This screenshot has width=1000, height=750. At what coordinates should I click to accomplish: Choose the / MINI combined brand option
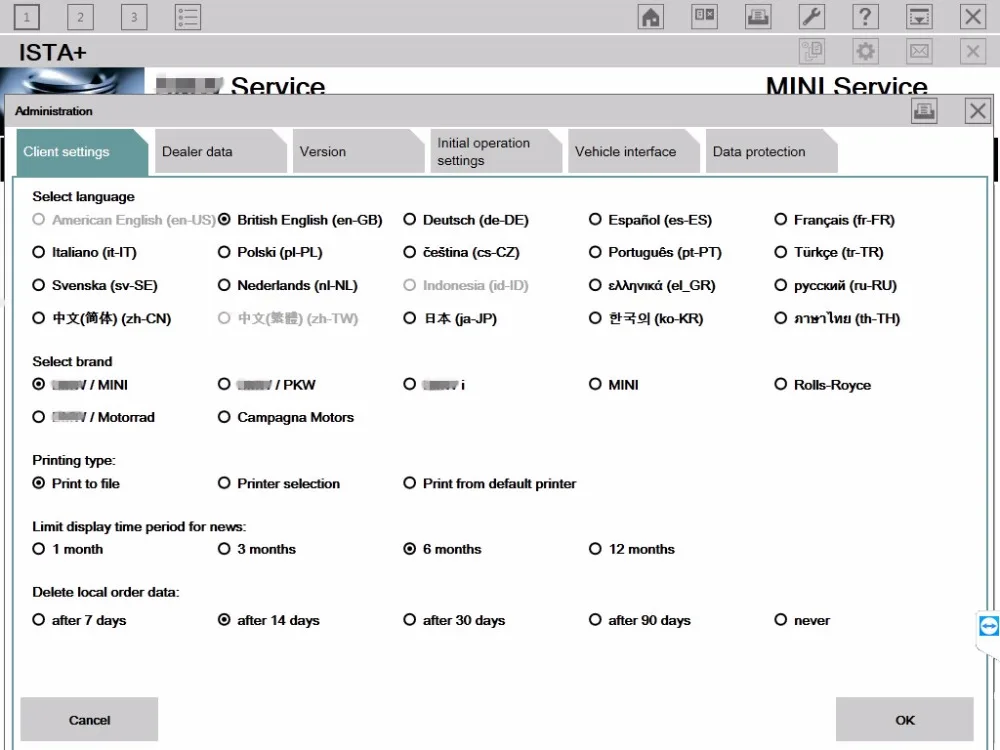(x=80, y=385)
